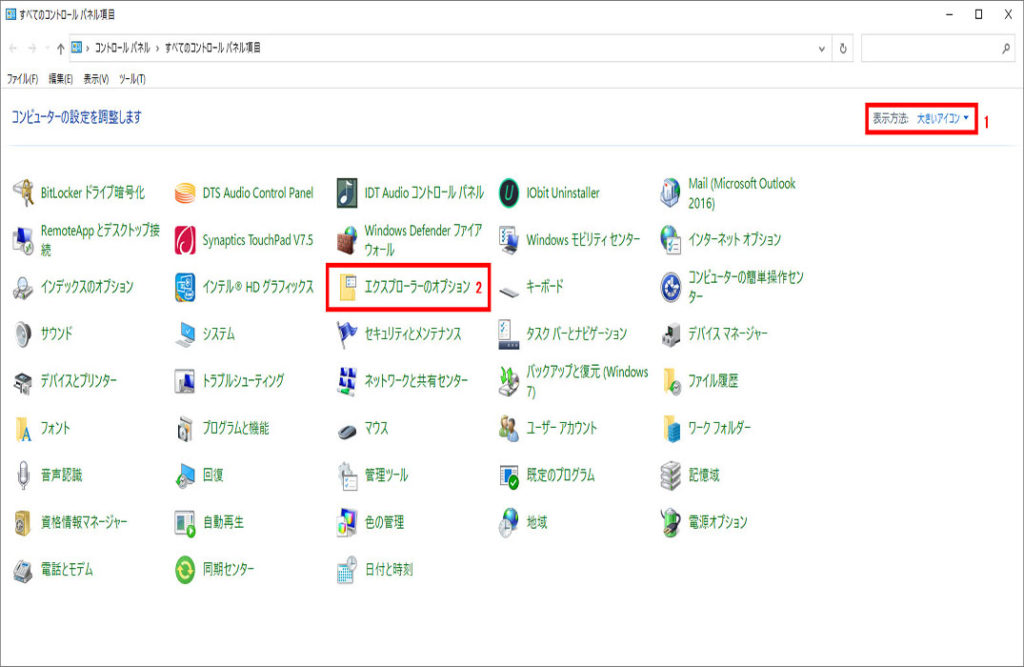Click the Control Panel search box
The image size is (1024, 667).
tap(930, 48)
